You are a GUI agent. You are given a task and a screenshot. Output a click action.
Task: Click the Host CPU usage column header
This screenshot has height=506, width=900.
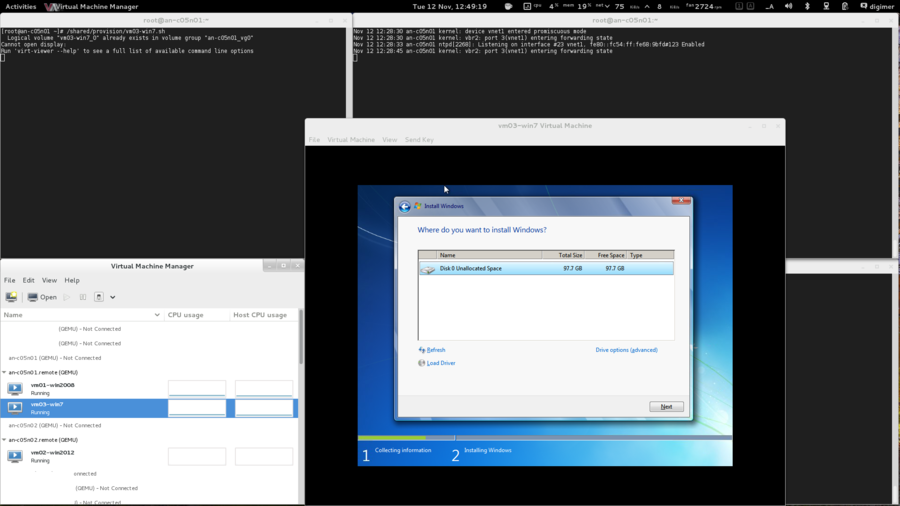pyautogui.click(x=264, y=315)
